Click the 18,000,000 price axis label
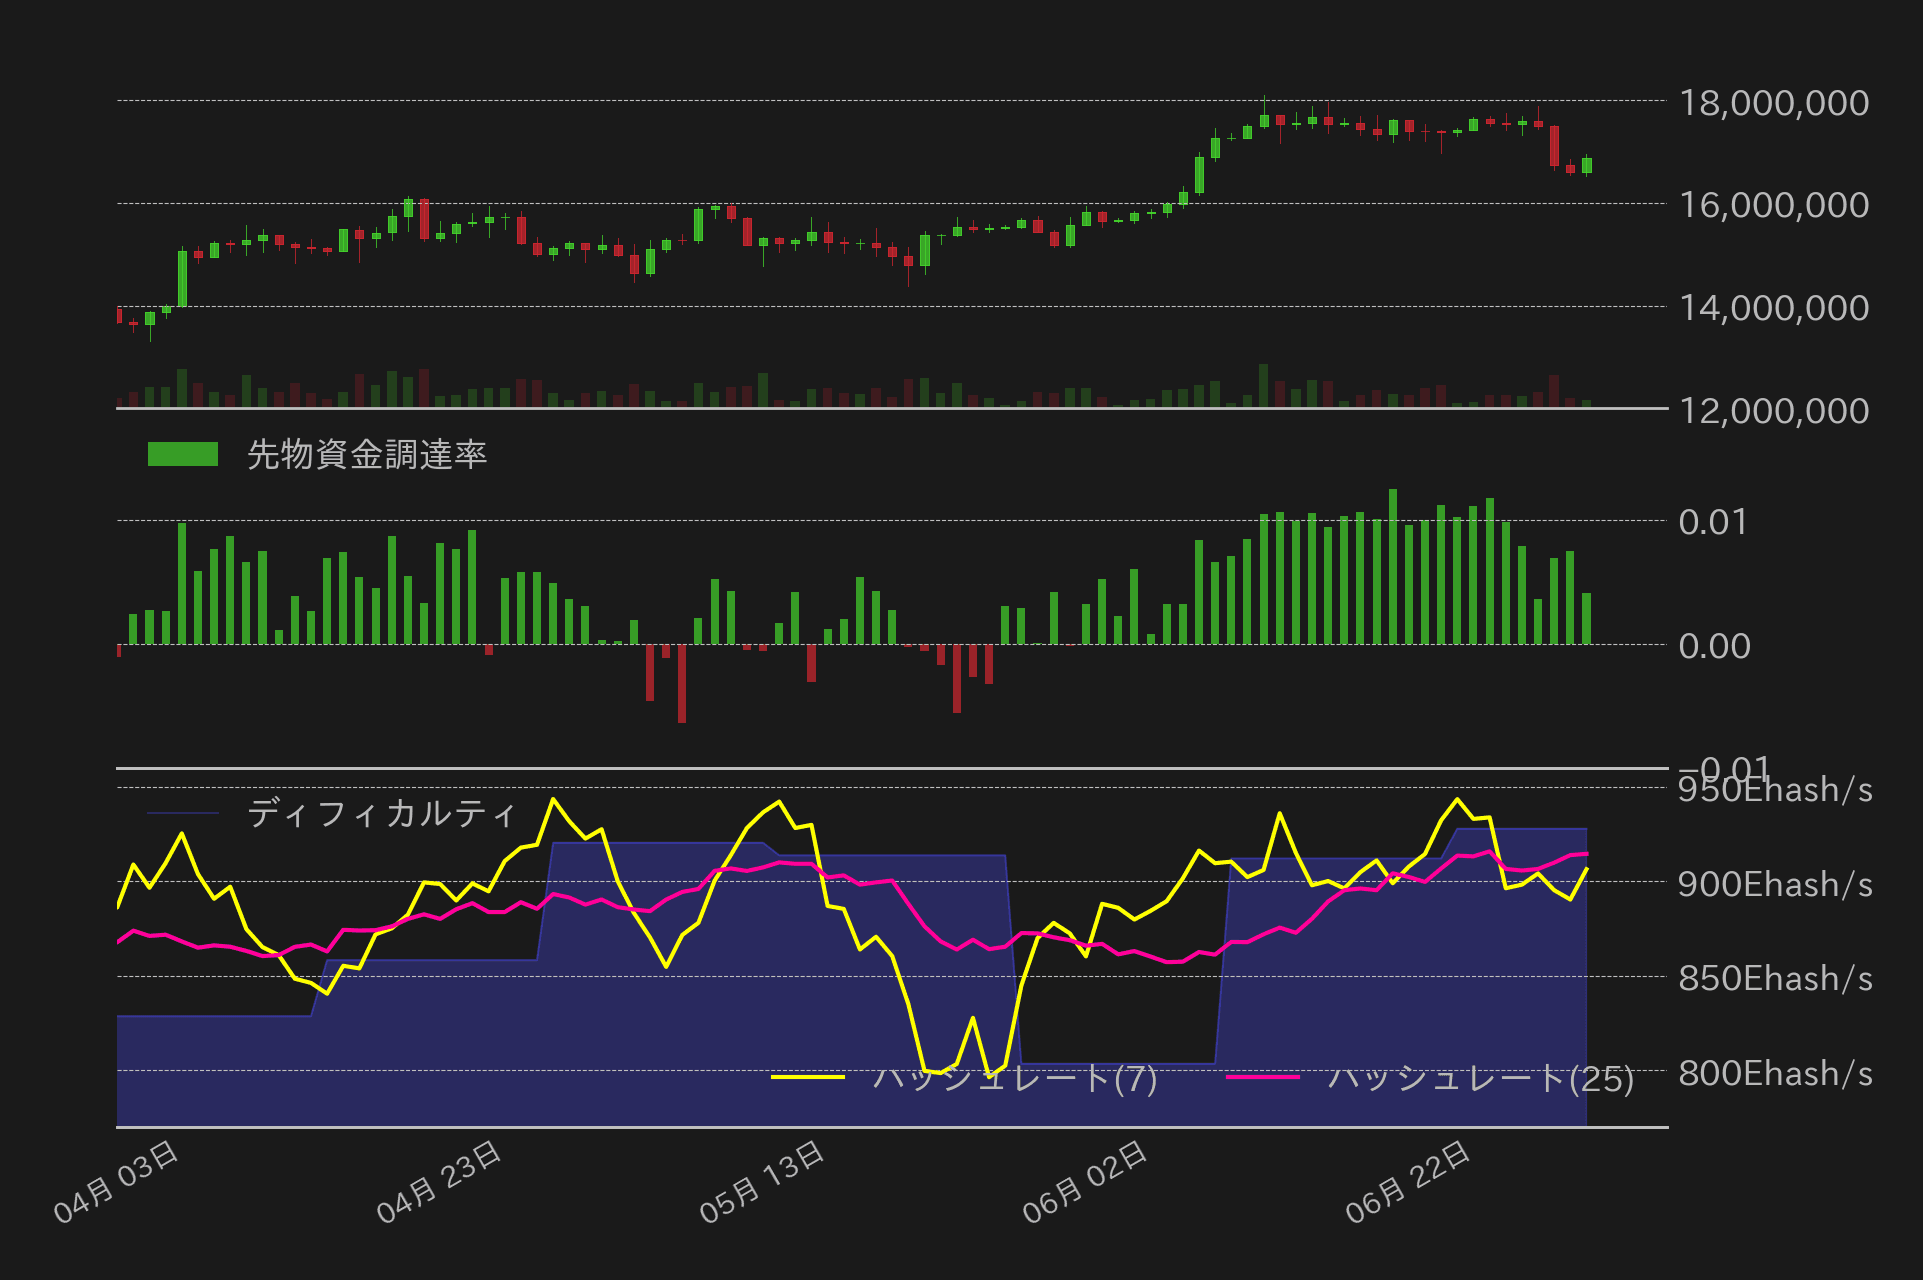 click(x=1778, y=103)
